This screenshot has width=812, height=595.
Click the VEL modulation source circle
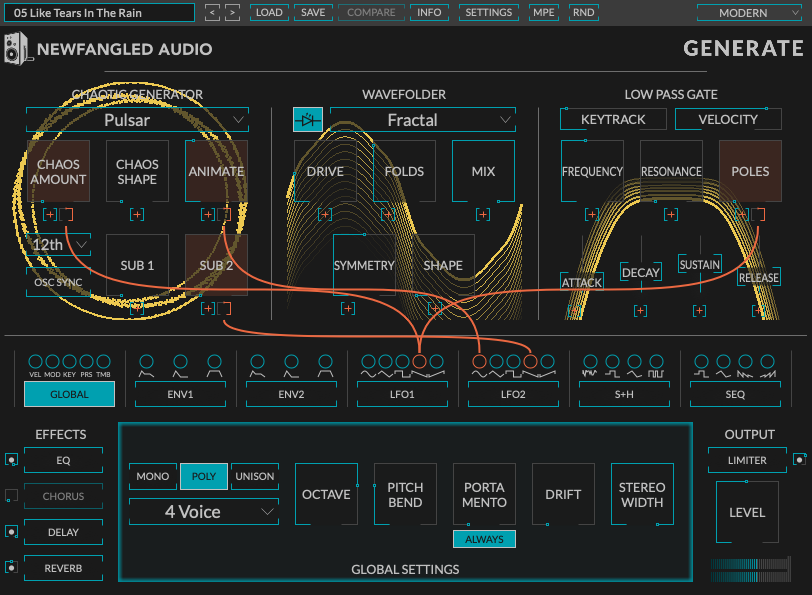tap(35, 361)
